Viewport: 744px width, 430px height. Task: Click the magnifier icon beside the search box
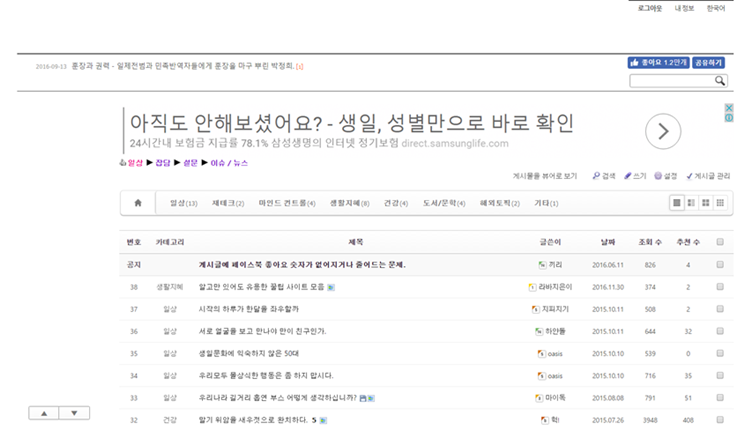(720, 80)
